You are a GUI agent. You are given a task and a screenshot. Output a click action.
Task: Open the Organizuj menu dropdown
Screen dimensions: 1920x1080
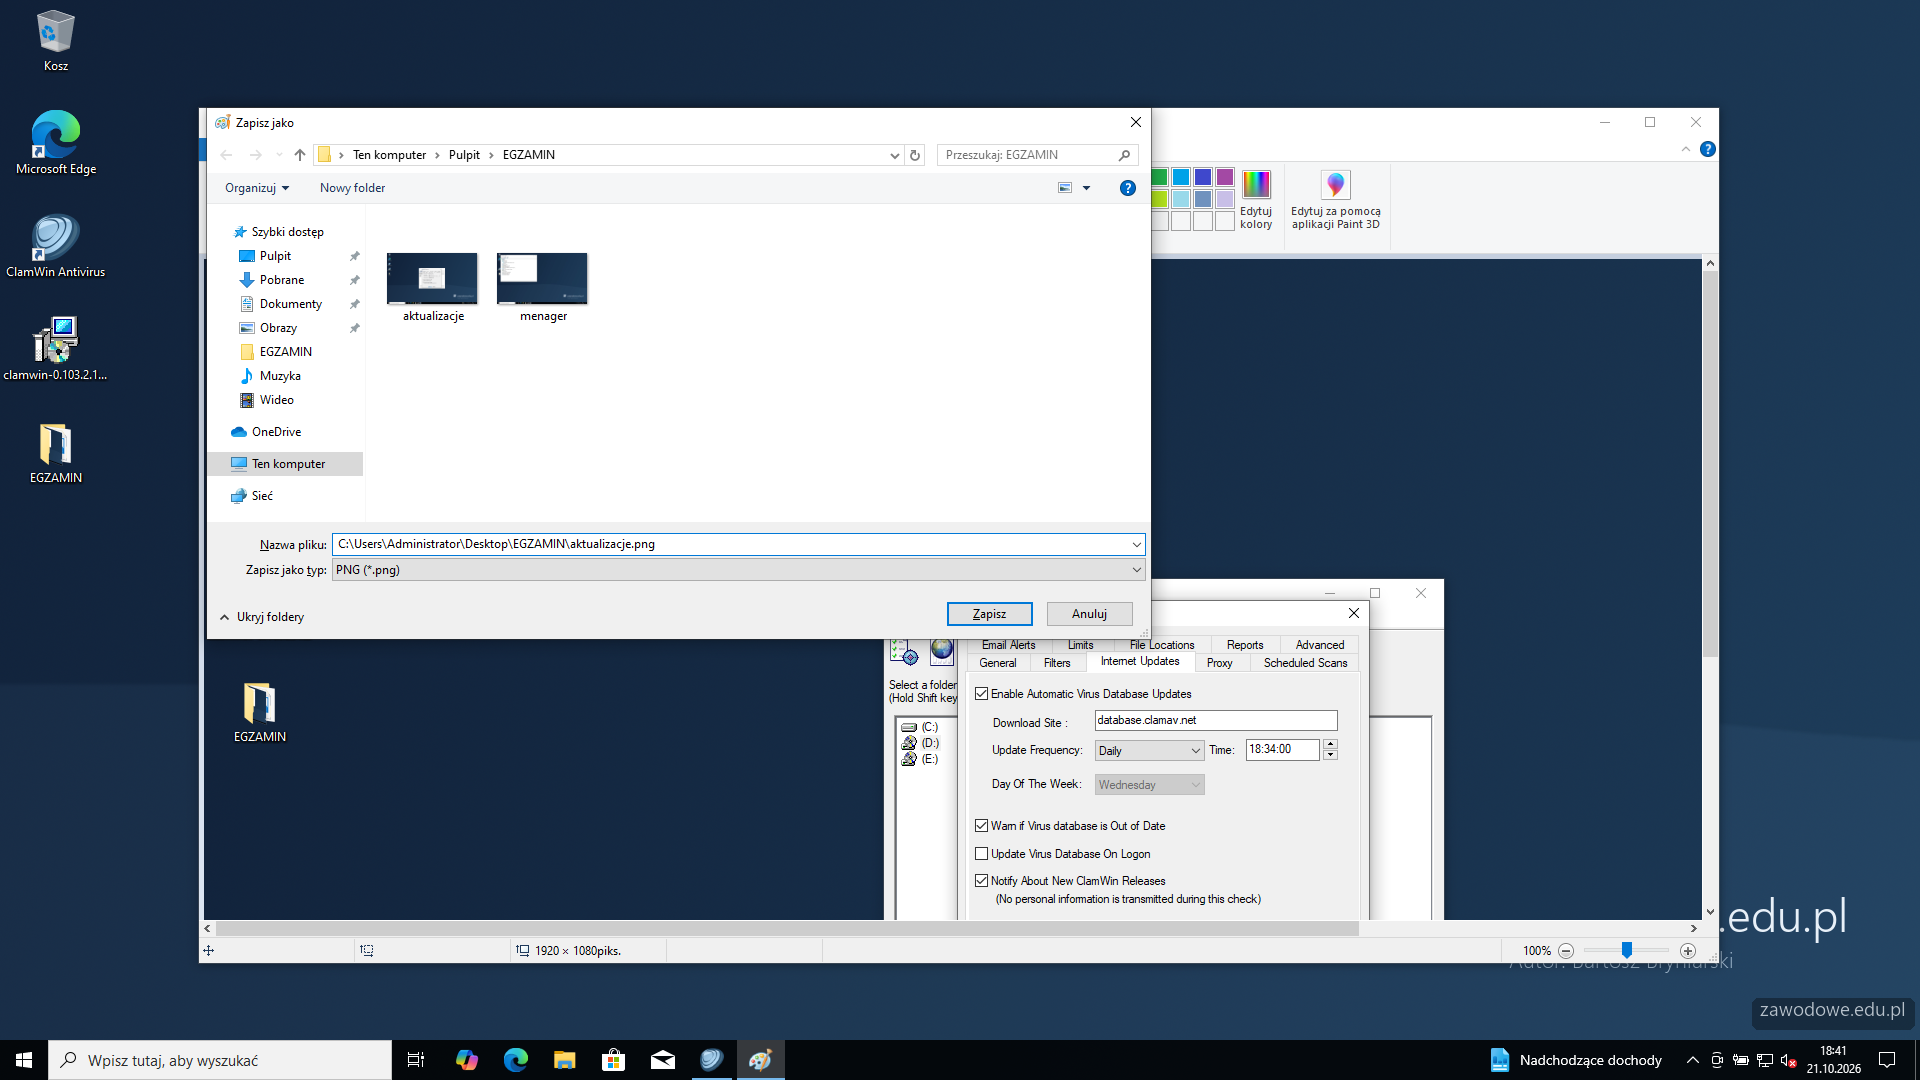pyautogui.click(x=257, y=188)
